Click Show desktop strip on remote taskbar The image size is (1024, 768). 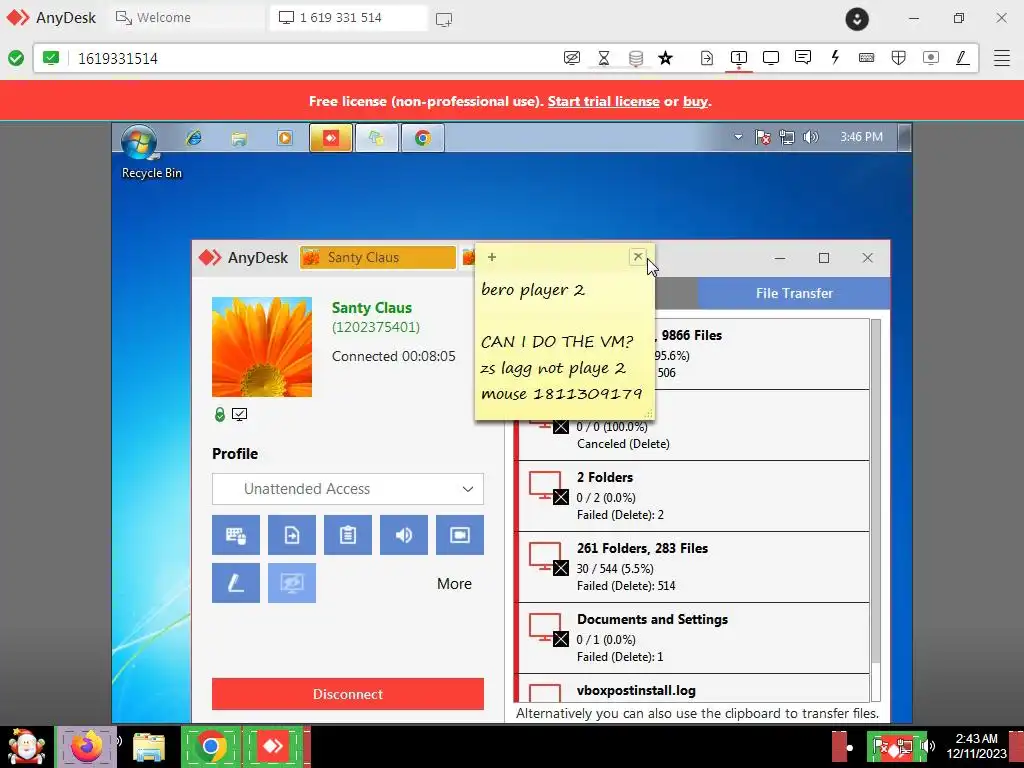coord(904,137)
